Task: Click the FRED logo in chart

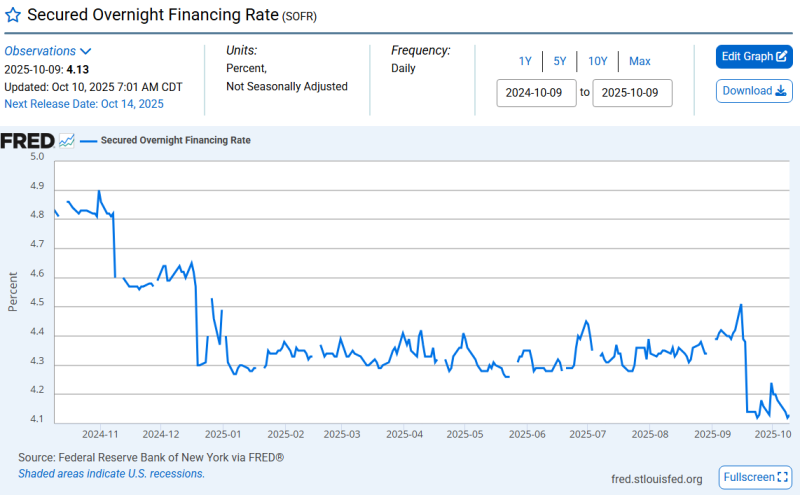Action: coord(27,141)
